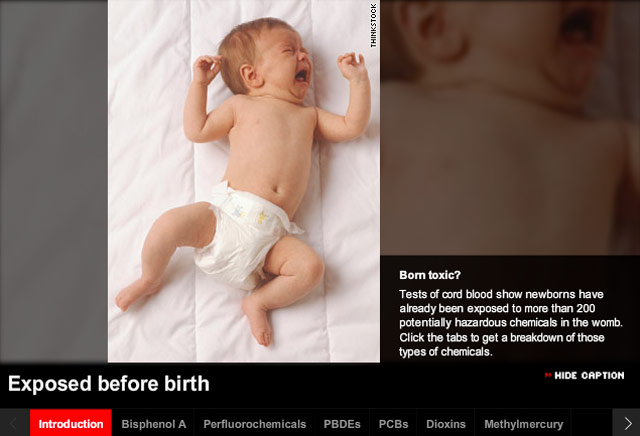Screen dimensions: 640x436
Task: Select the Dioxins tab
Action: 446,424
